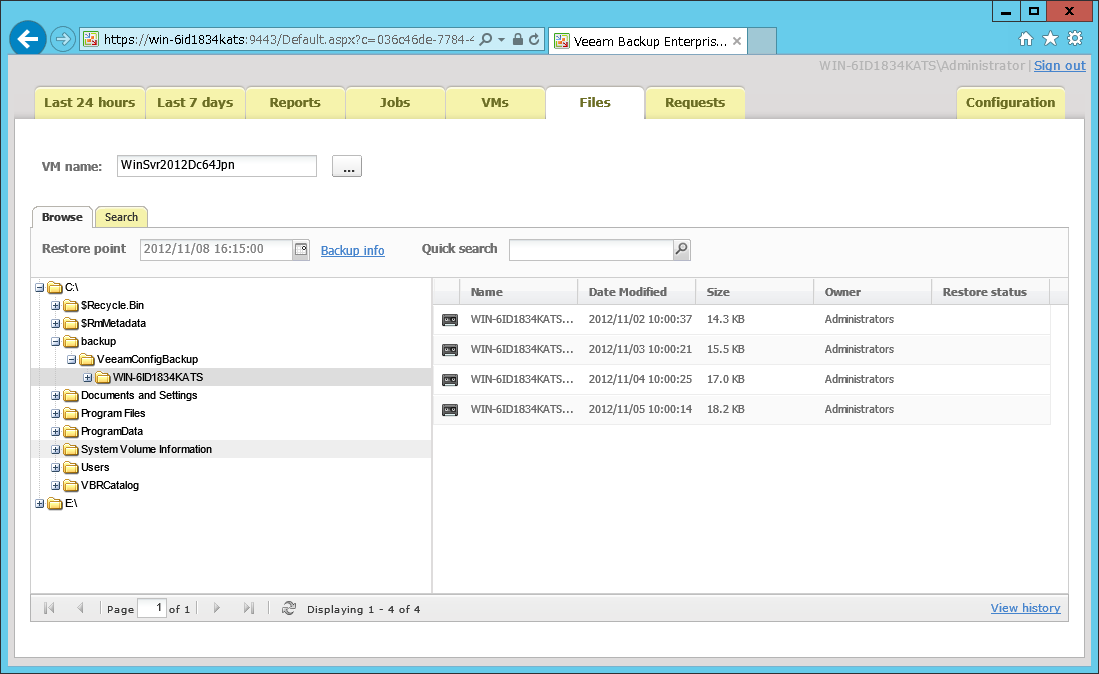Image resolution: width=1099 pixels, height=674 pixels.
Task: Click the browser URL address field
Action: (288, 39)
